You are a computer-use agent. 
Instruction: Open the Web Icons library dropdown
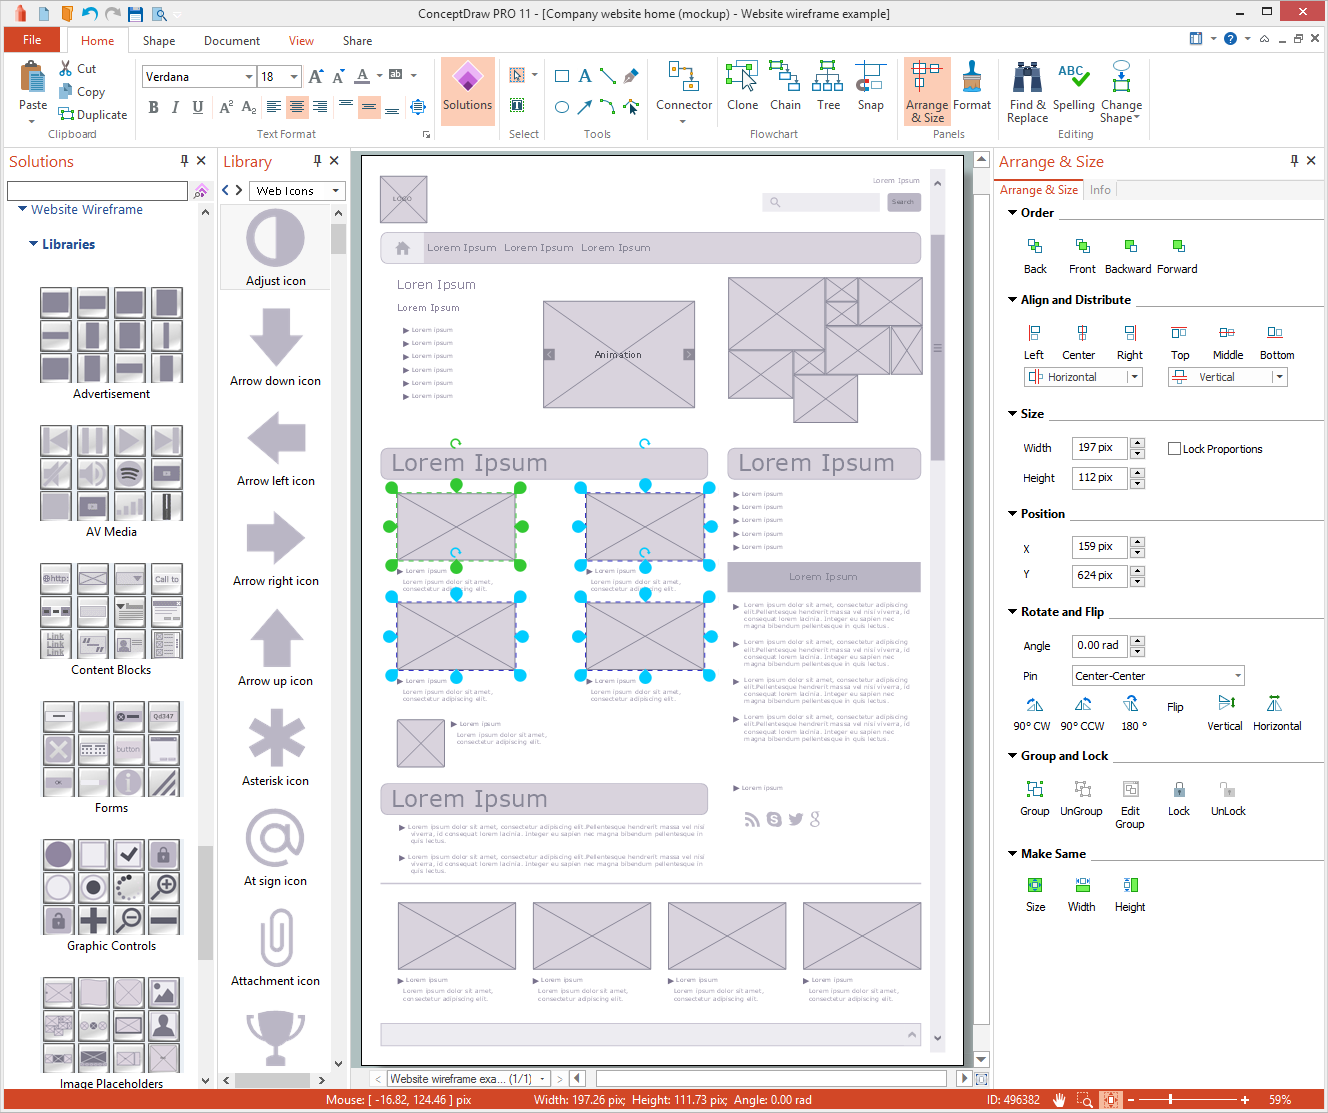336,190
